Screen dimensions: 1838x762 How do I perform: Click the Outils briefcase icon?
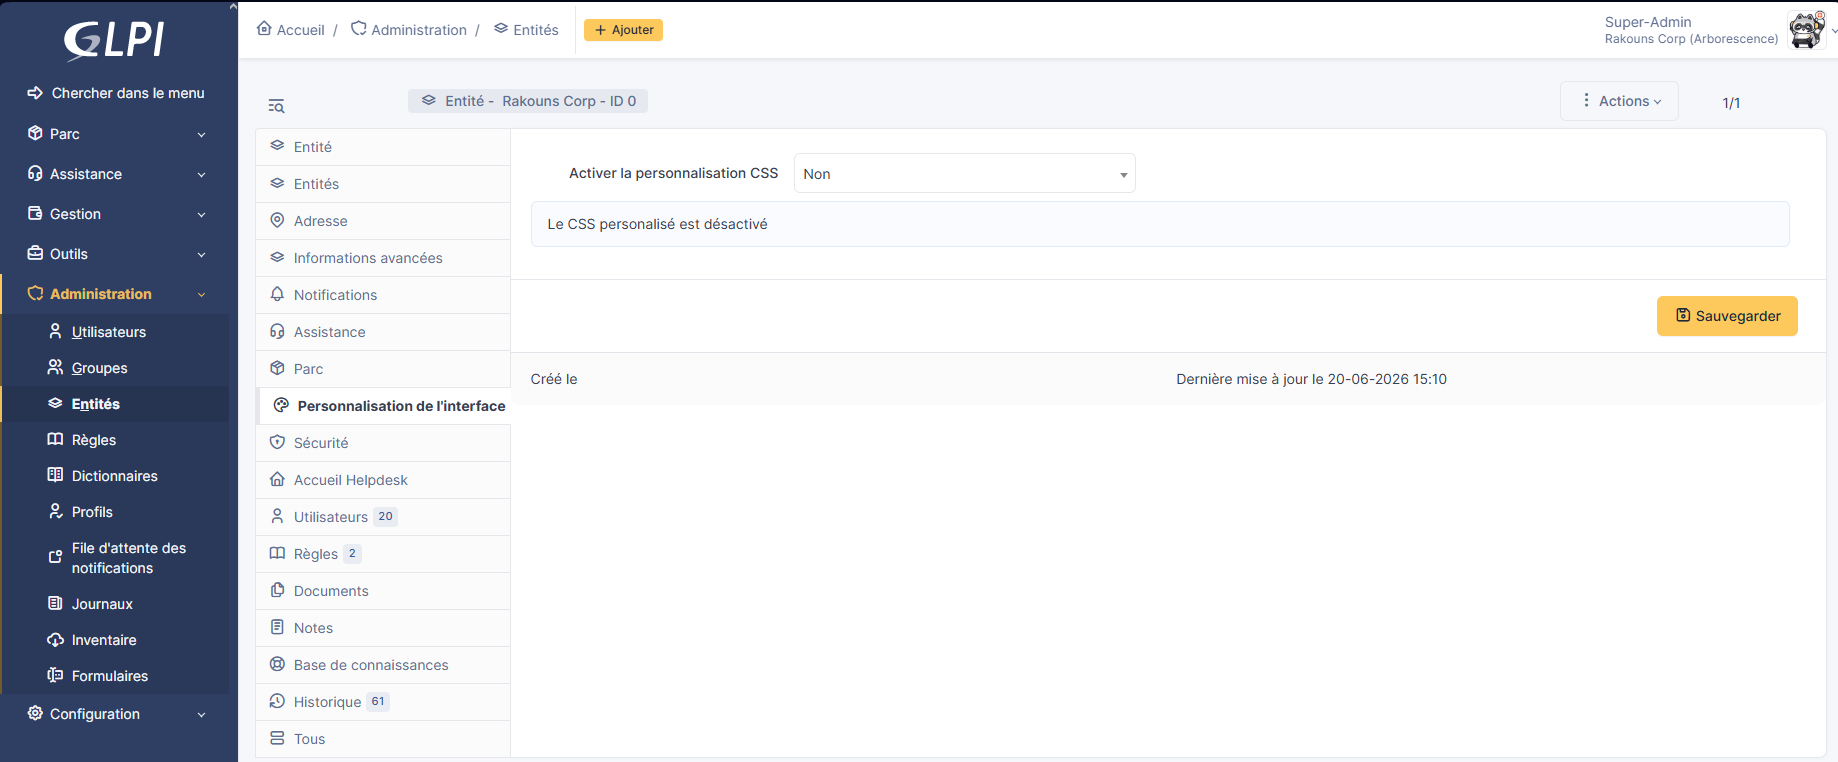pyautogui.click(x=35, y=253)
